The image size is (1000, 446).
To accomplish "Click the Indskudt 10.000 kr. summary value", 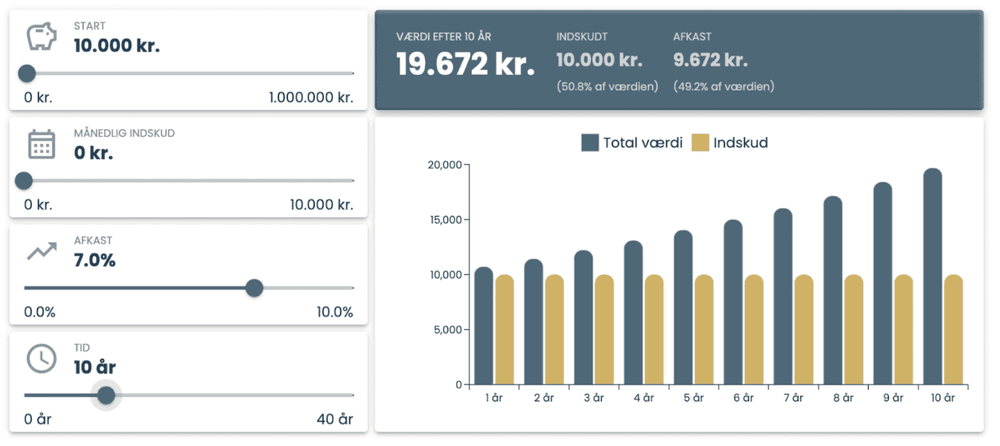I will point(600,60).
